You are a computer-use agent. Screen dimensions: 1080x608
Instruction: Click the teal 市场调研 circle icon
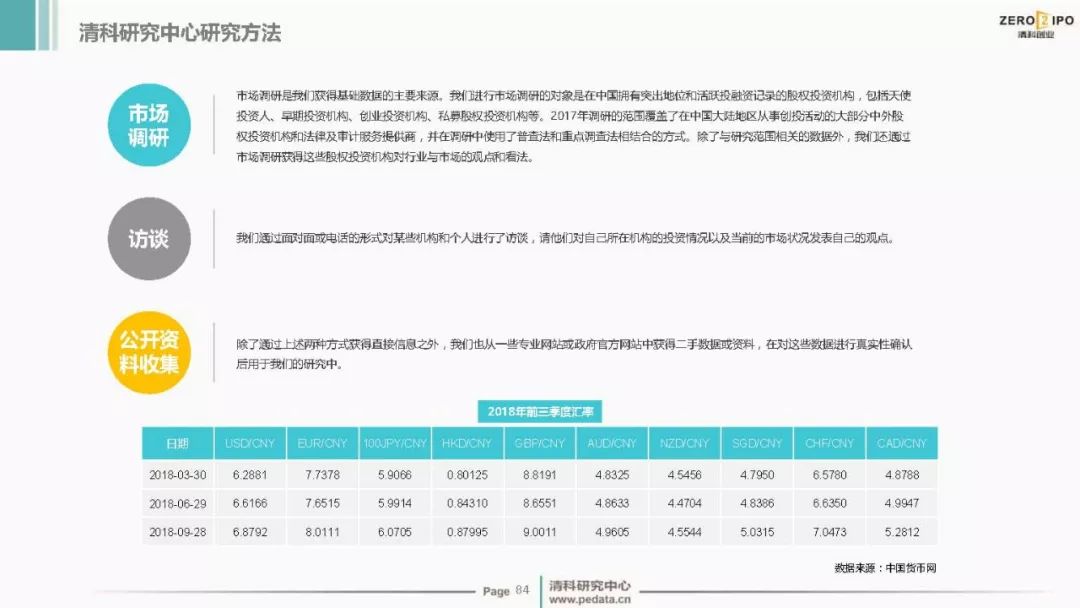tap(149, 127)
